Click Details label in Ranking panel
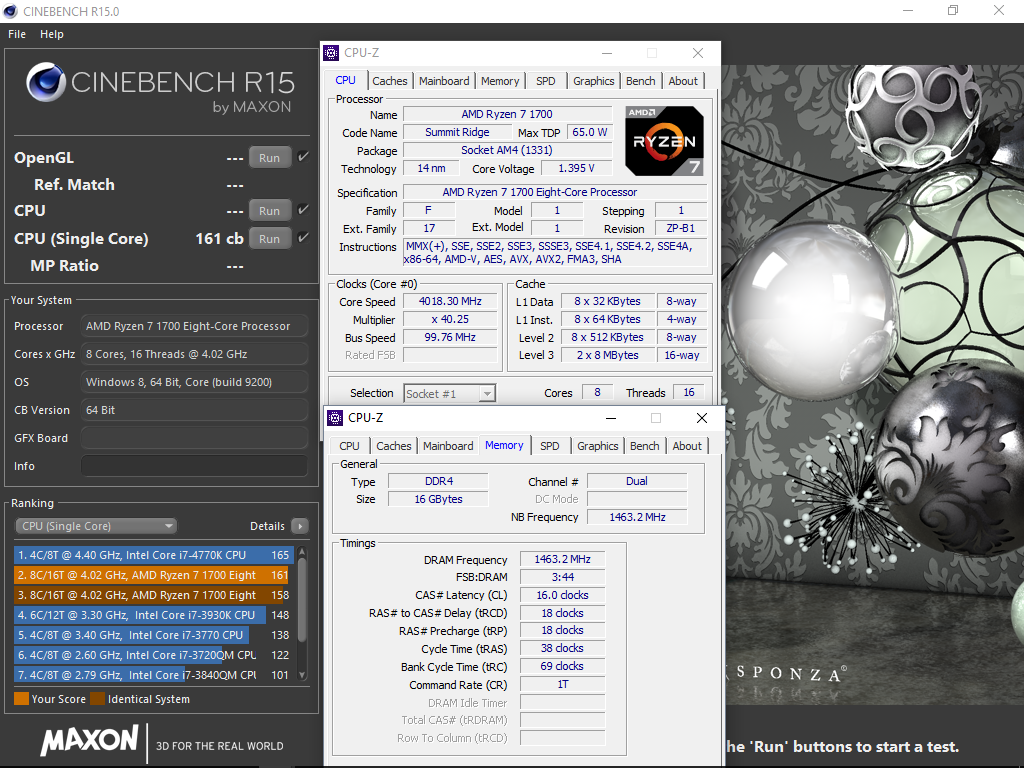1024x768 pixels. [x=267, y=526]
